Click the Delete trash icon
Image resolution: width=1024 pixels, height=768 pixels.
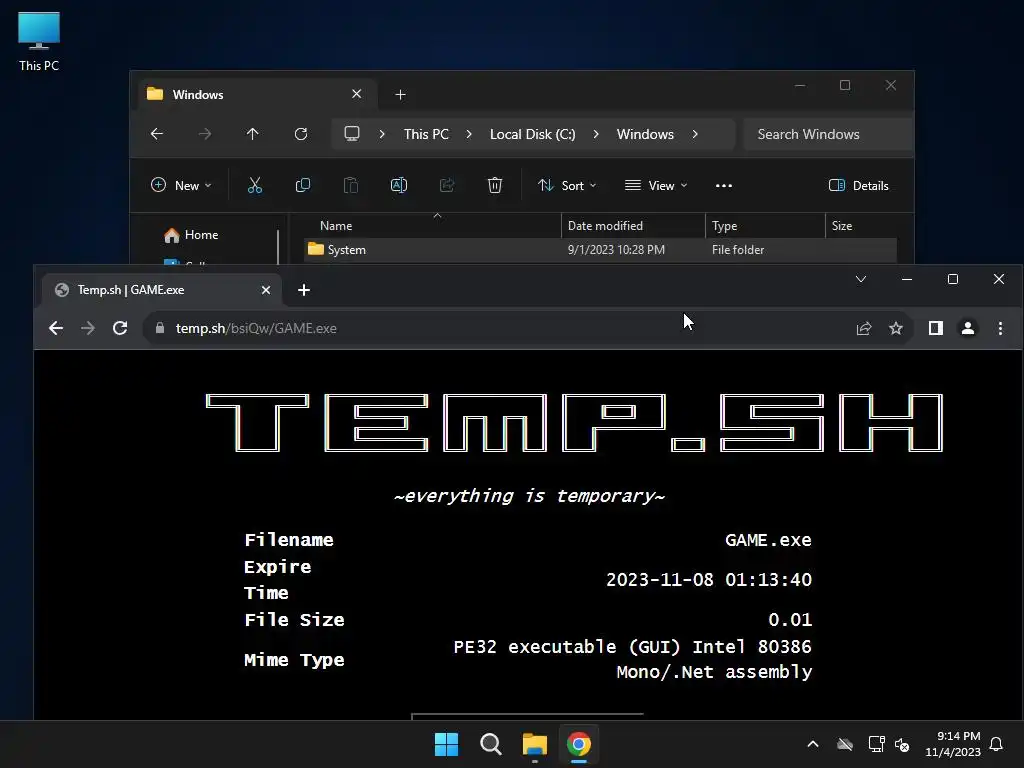(495, 185)
